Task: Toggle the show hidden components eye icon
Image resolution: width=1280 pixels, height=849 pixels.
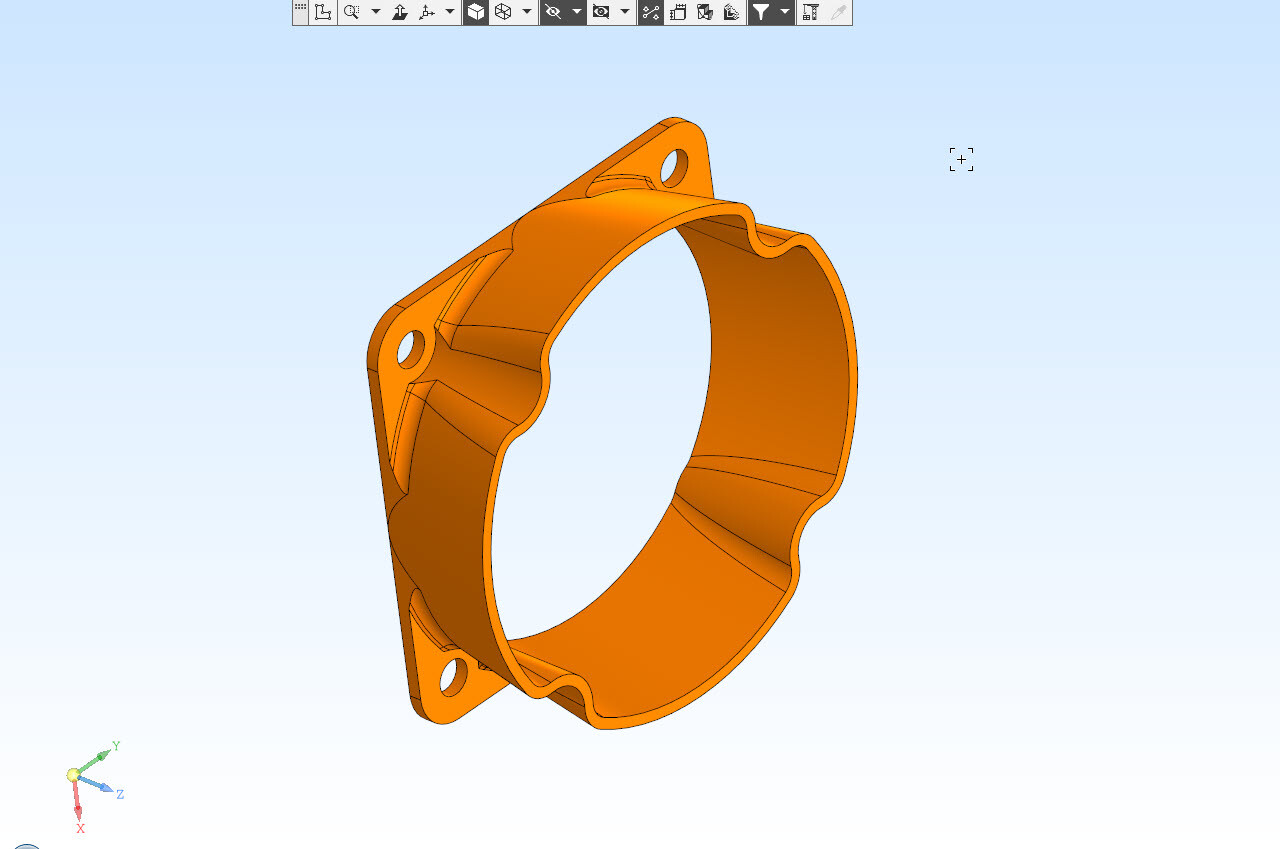Action: (601, 12)
